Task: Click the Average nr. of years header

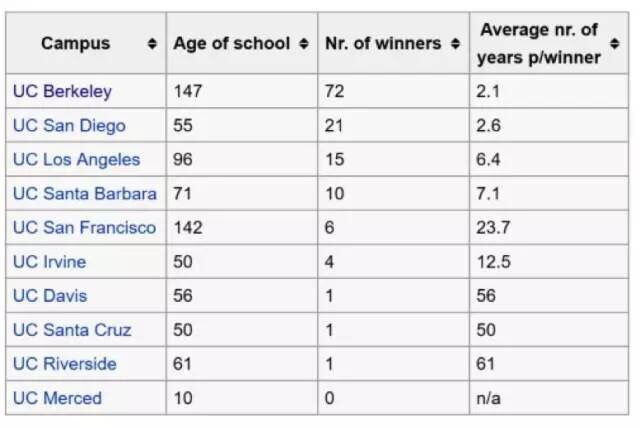Action: 549,43
